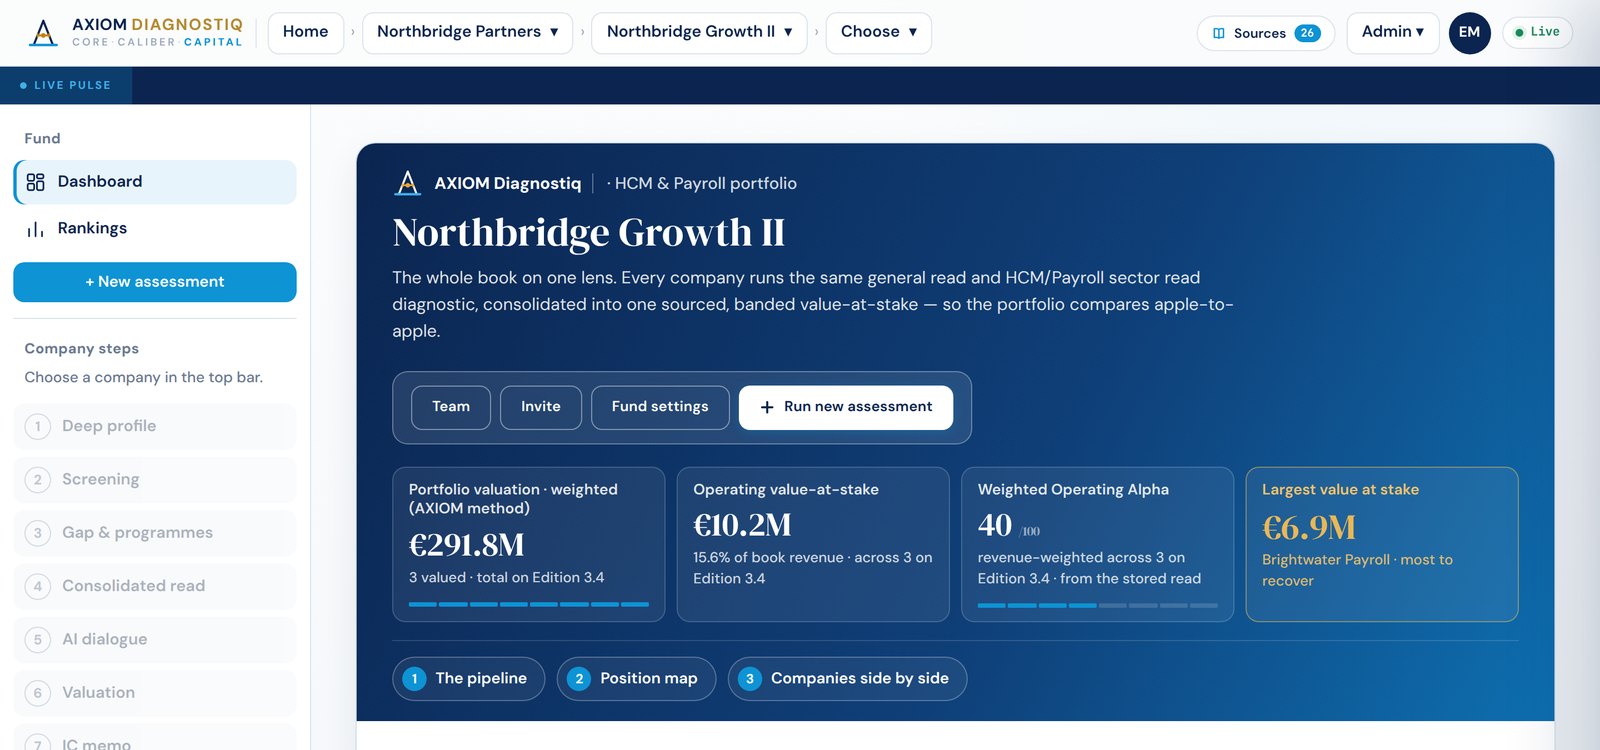Click the €6.9M value figure
The height and width of the screenshot is (750, 1600).
click(1309, 527)
